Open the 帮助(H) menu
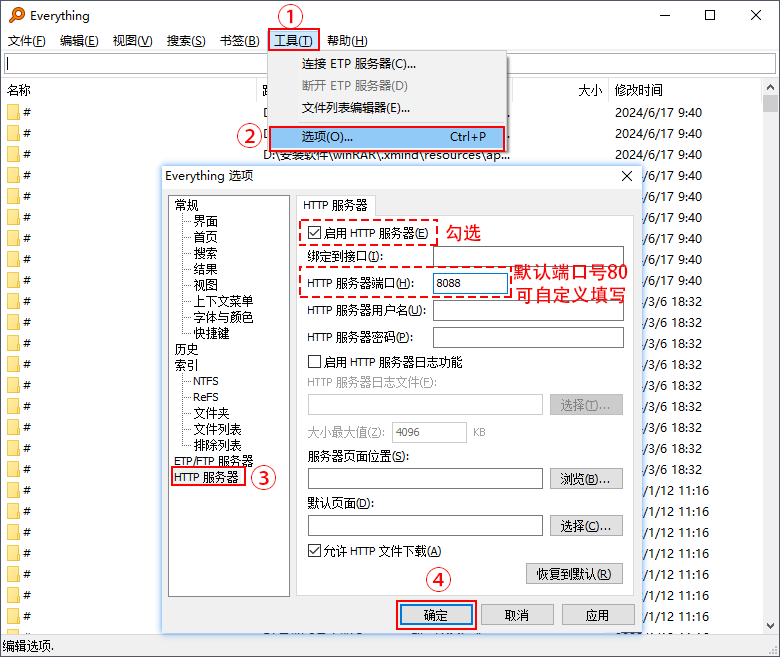The image size is (780, 657). 347,41
